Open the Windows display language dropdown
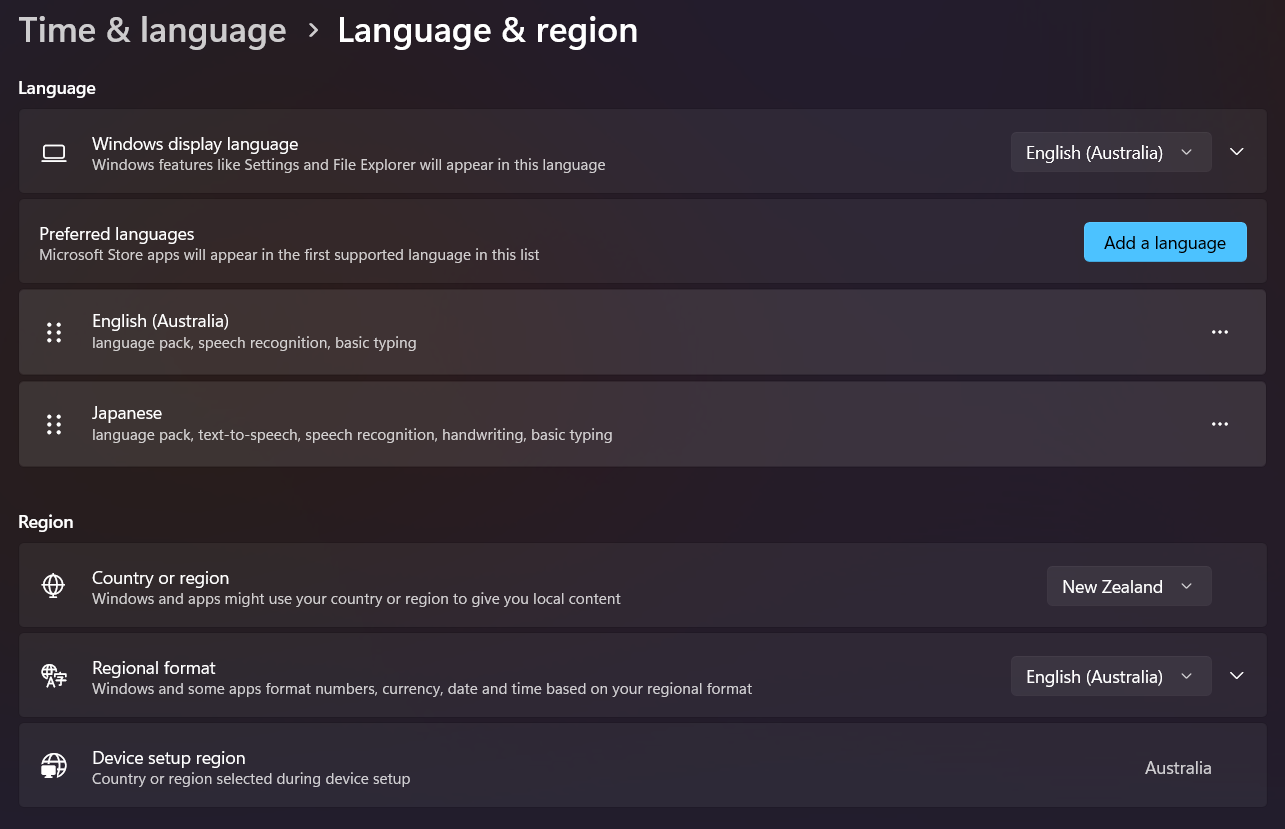1285x829 pixels. [x=1110, y=153]
